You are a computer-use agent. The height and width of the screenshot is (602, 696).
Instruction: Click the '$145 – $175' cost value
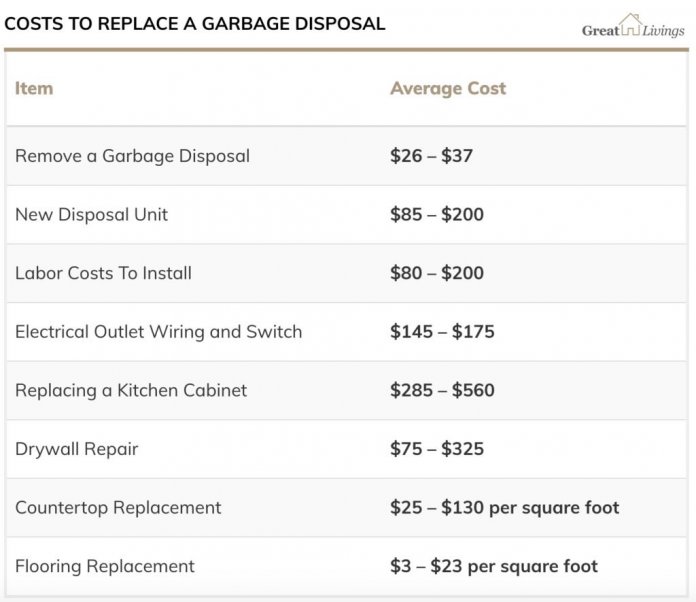[x=442, y=331]
